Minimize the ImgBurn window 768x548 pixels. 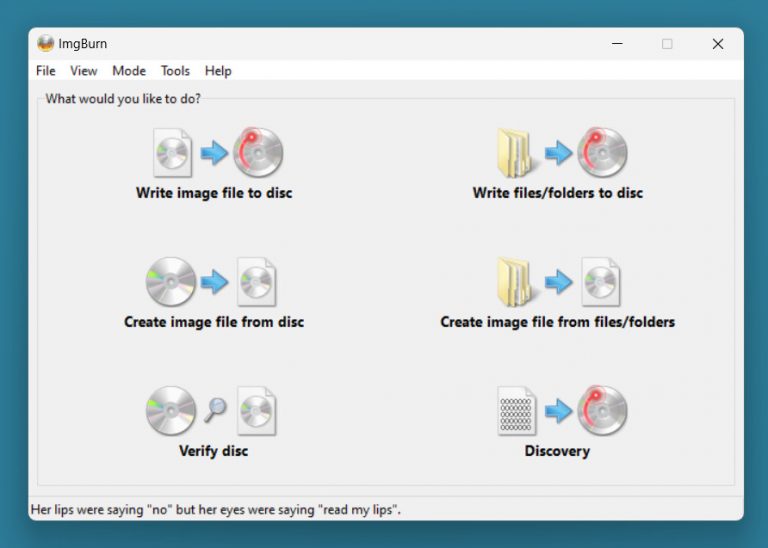point(617,44)
